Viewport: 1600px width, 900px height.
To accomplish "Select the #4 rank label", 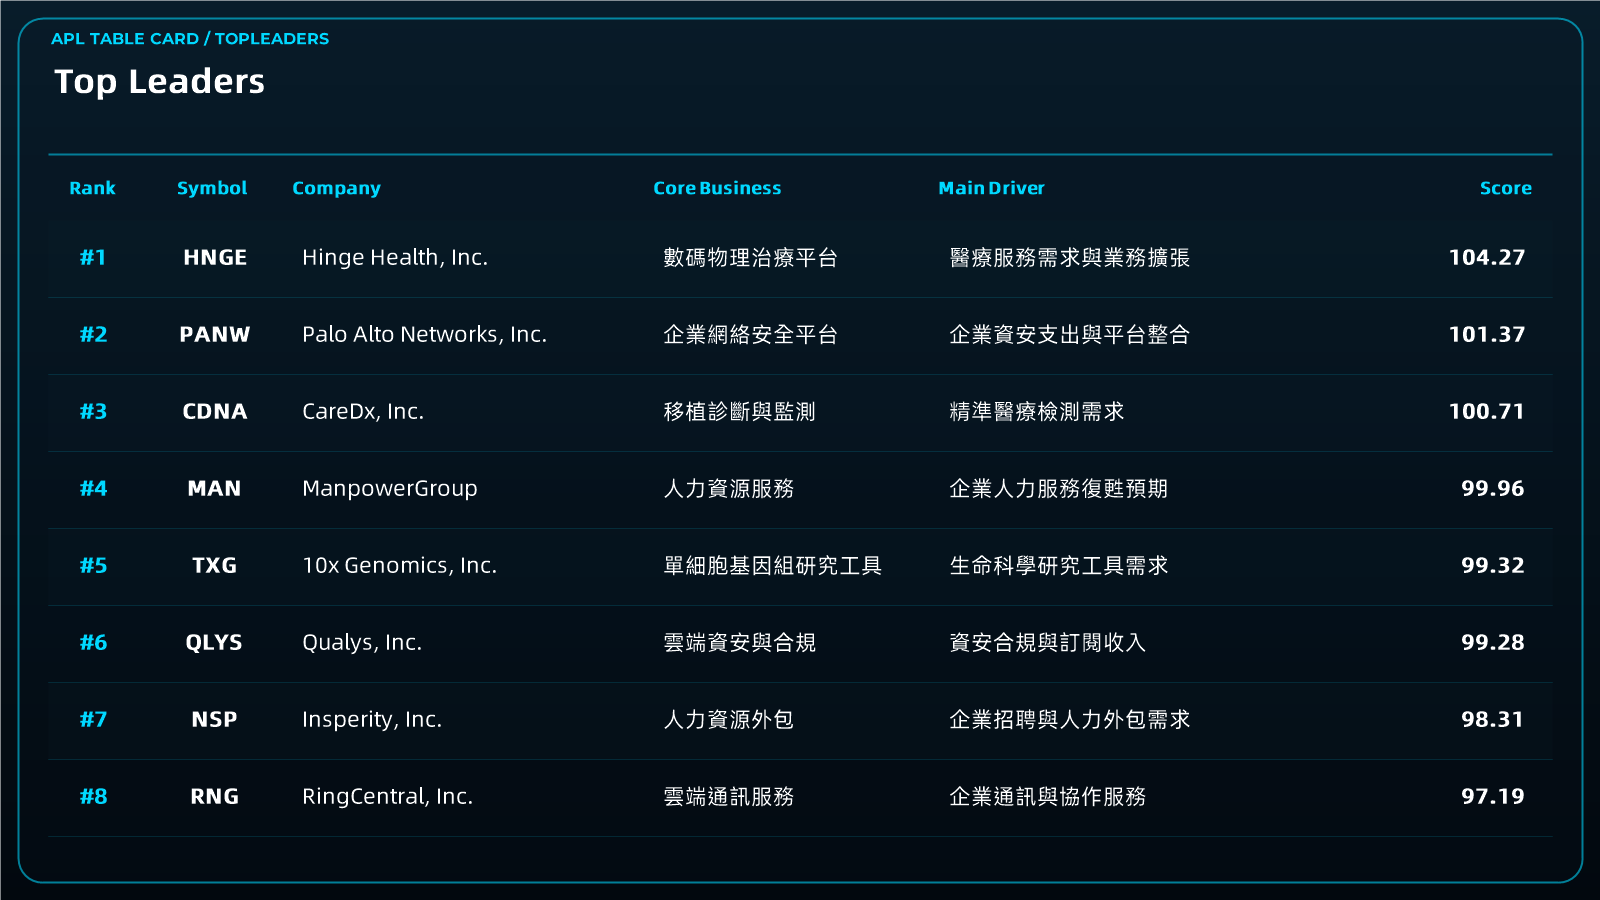I will [x=93, y=489].
